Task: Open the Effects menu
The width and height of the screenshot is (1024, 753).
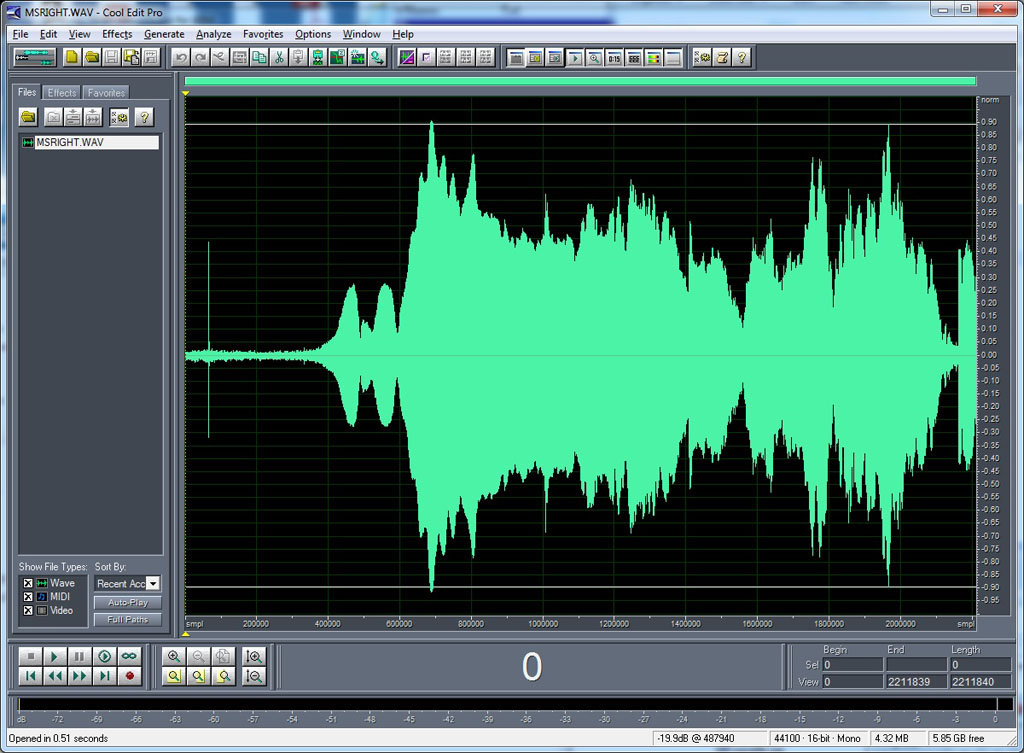Action: (117, 34)
